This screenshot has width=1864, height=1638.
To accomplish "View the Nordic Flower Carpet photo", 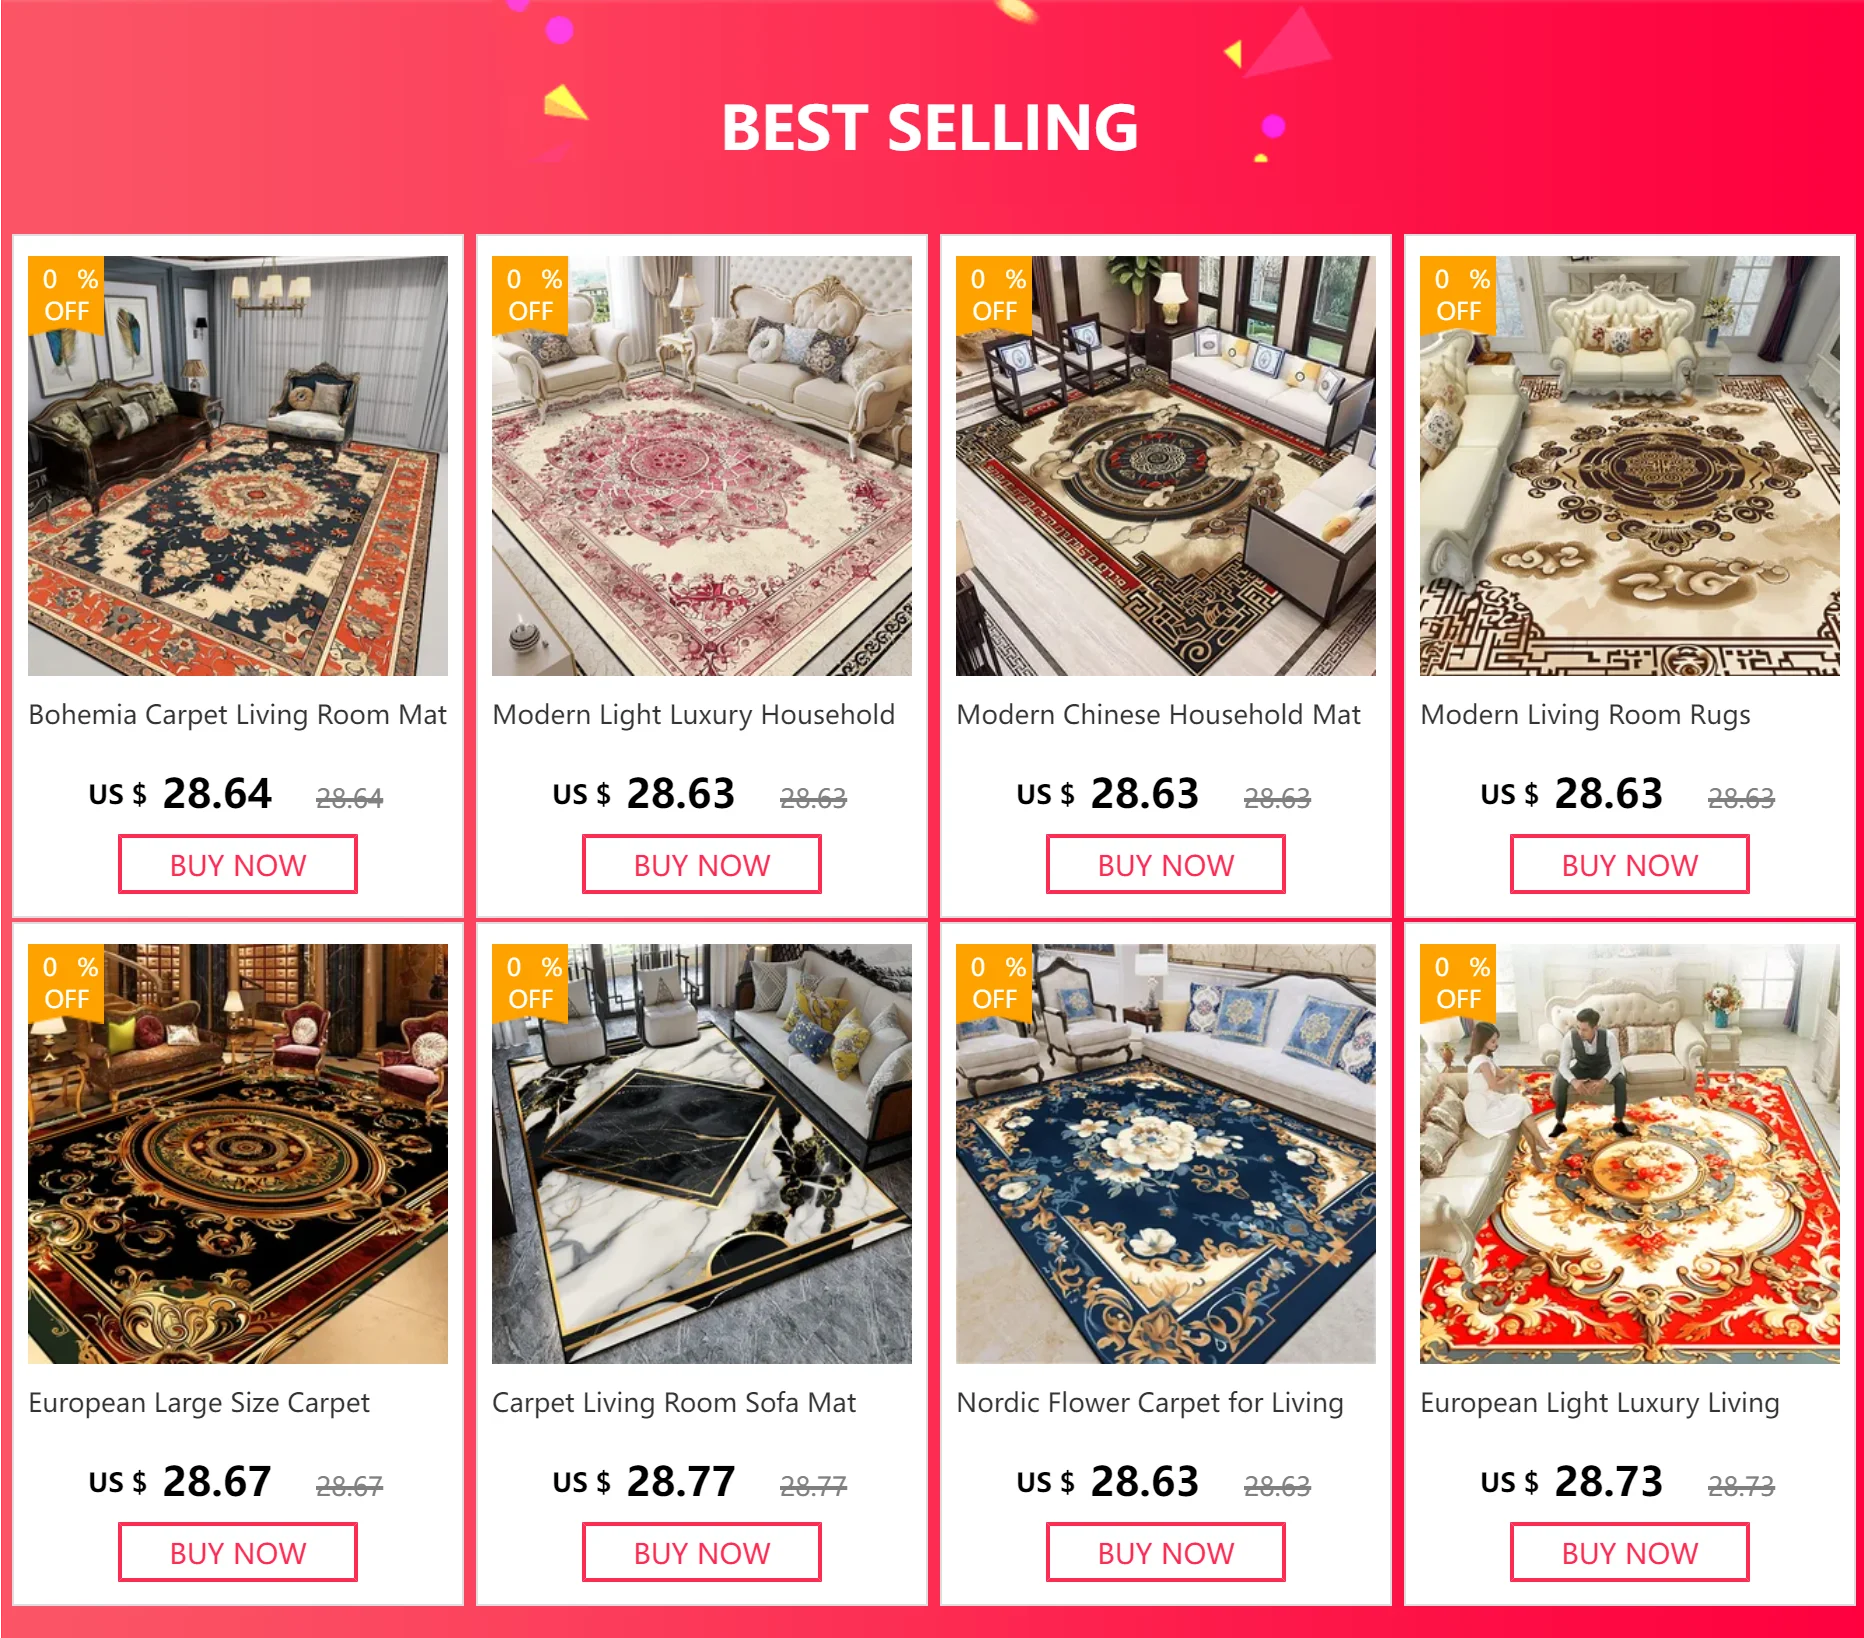I will click(x=1166, y=1154).
